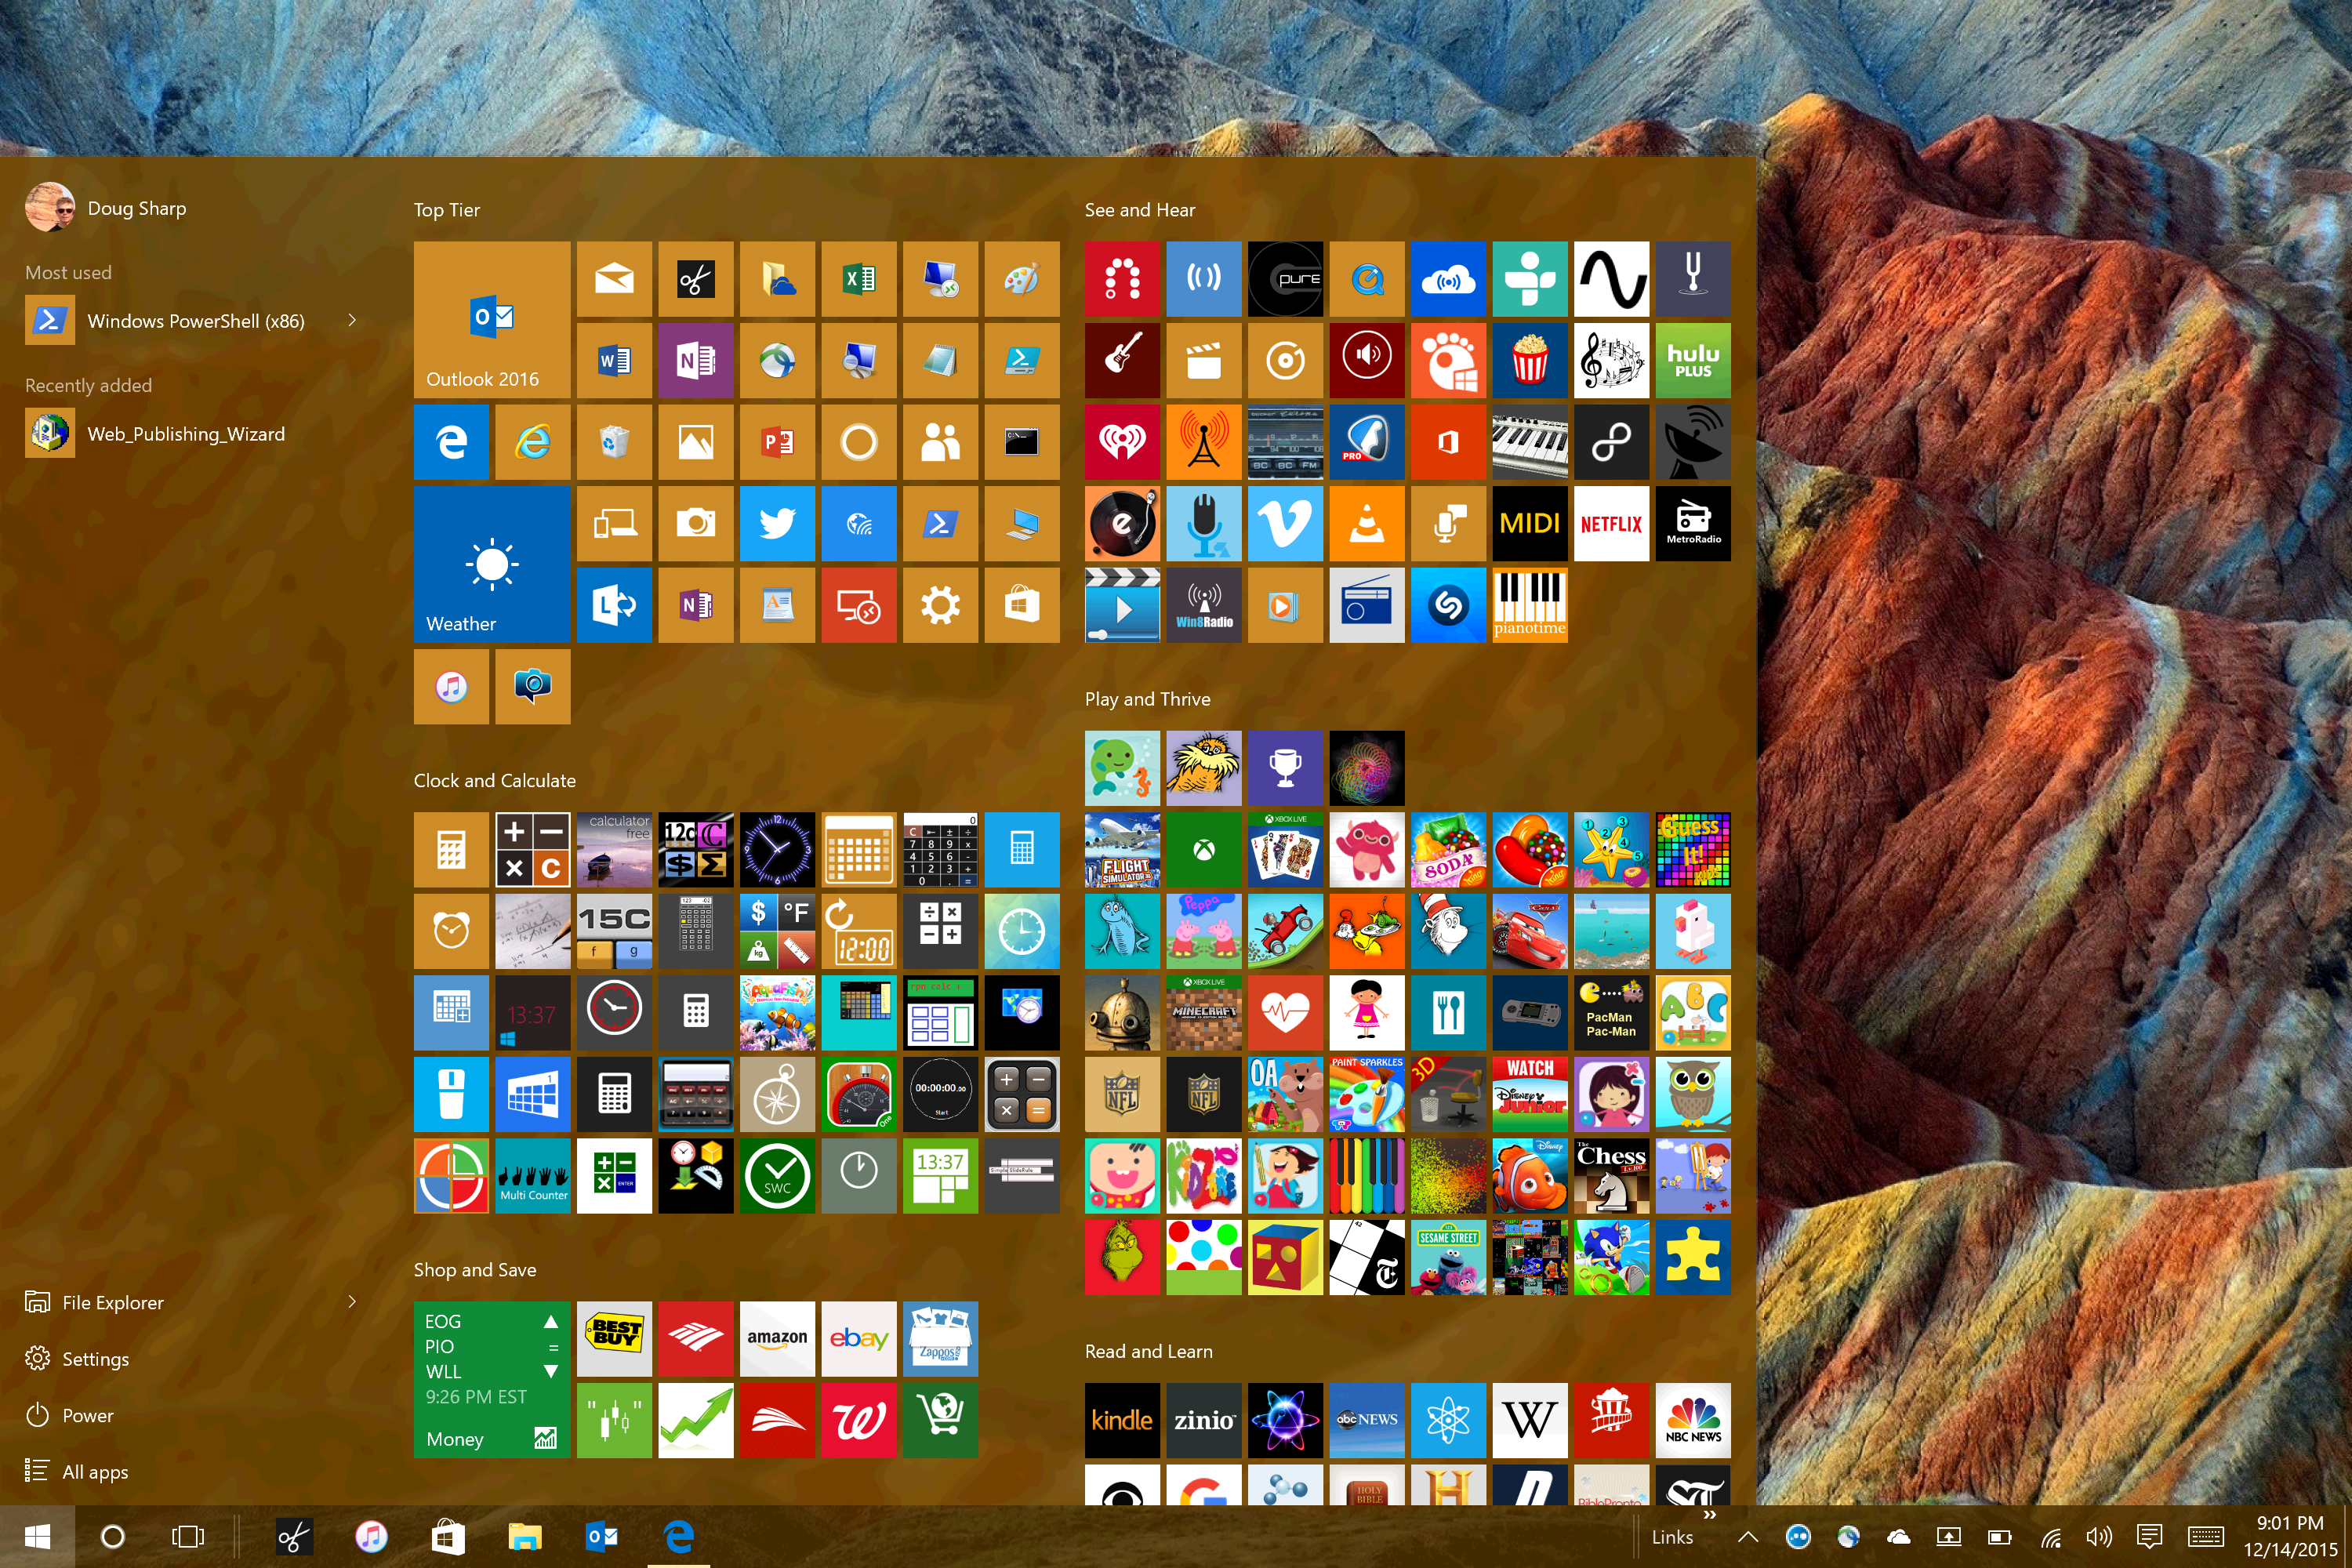Open the Hulu Plus tile
2352x1568 pixels.
pos(1693,360)
